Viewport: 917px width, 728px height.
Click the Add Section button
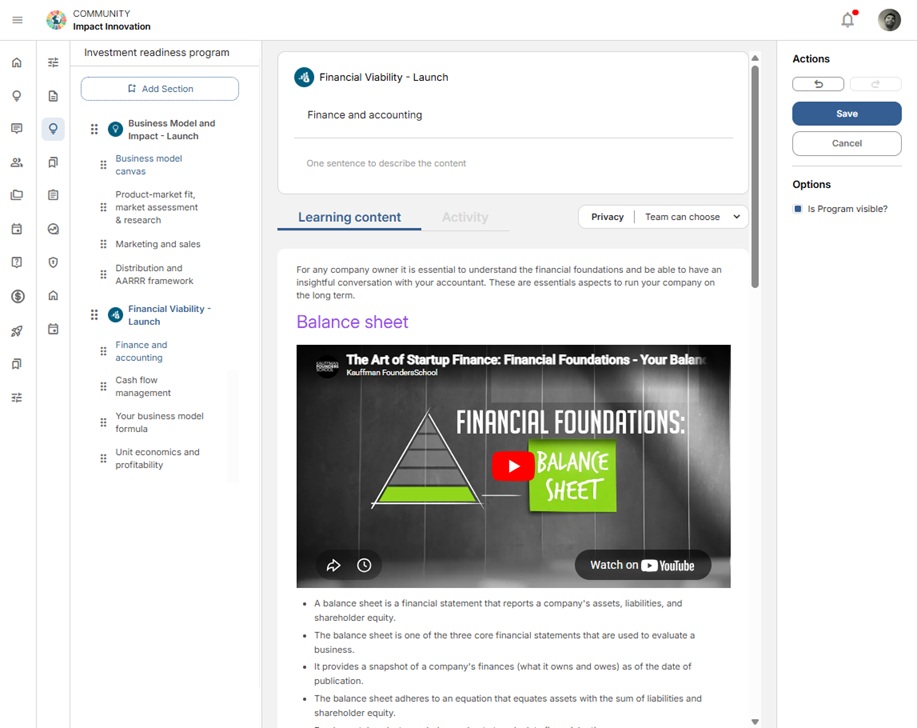point(160,89)
